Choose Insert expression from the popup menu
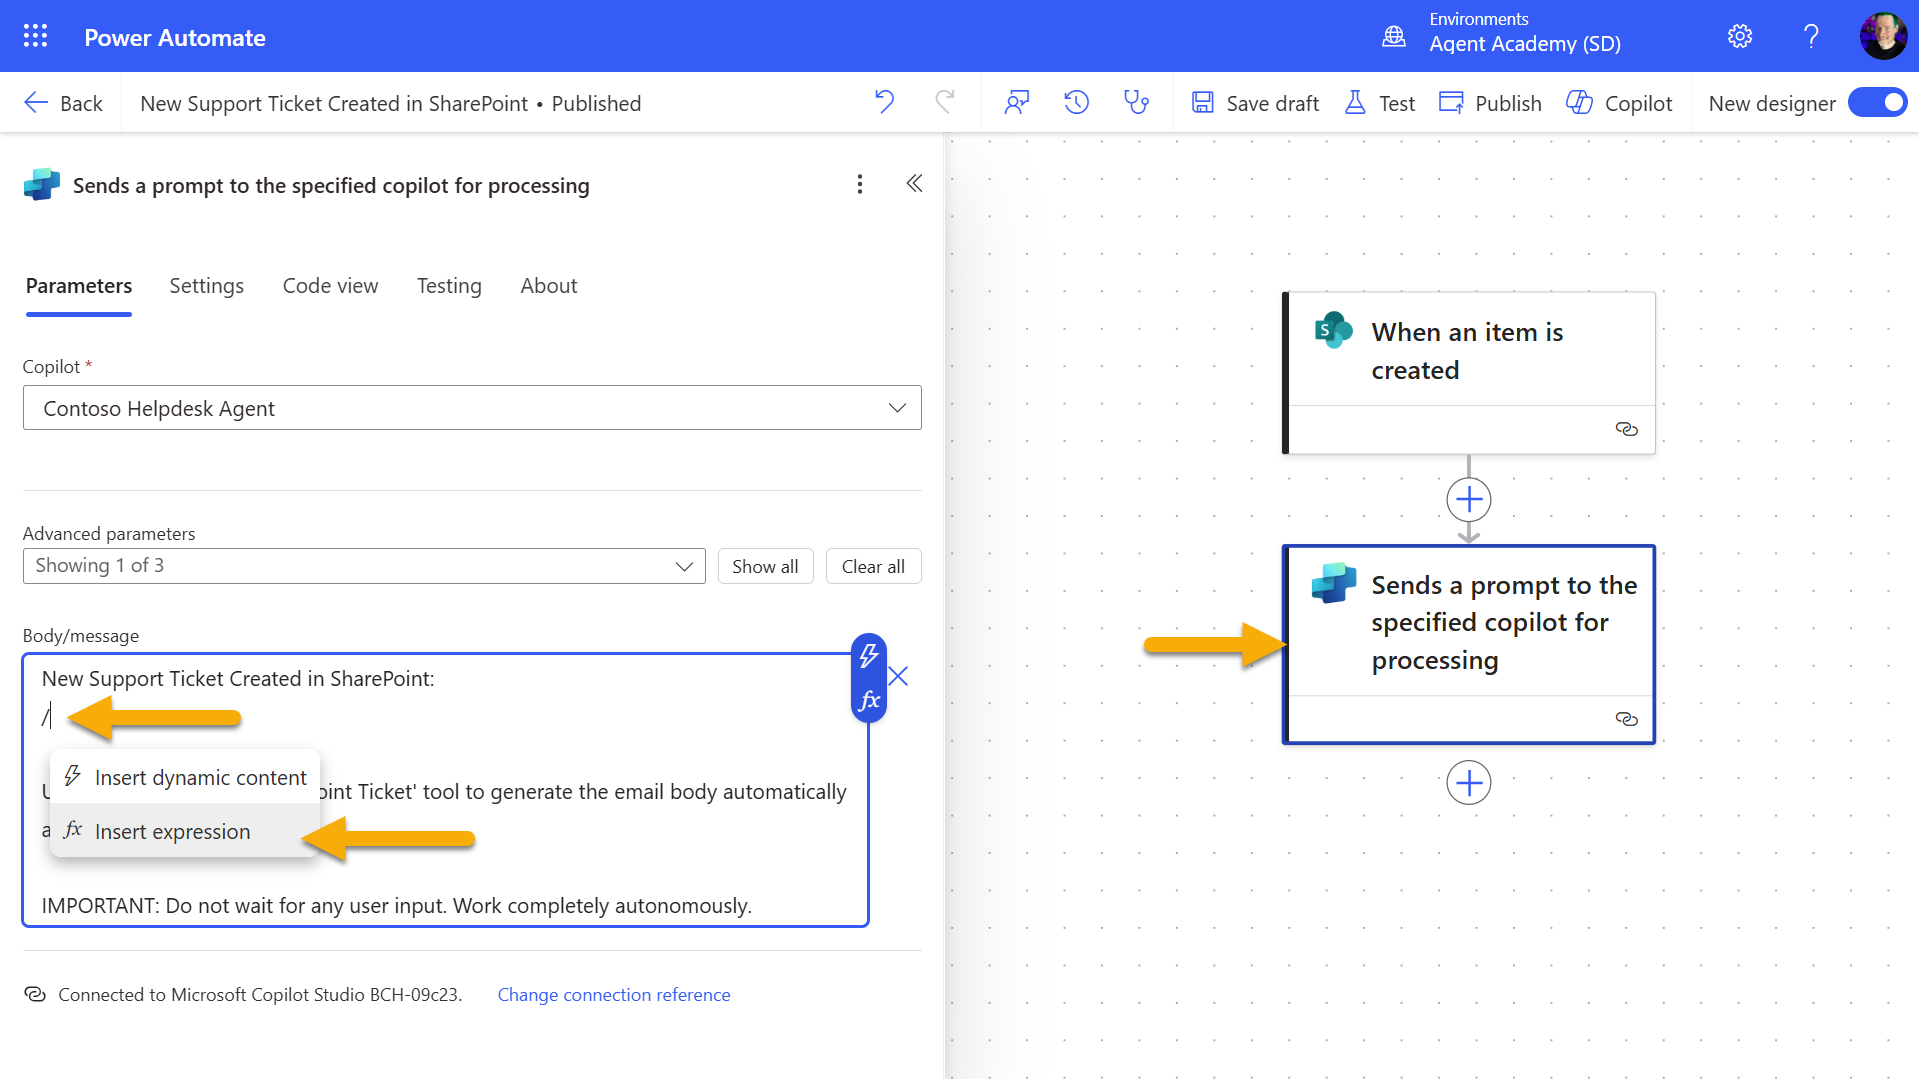1919x1079 pixels. (x=172, y=832)
